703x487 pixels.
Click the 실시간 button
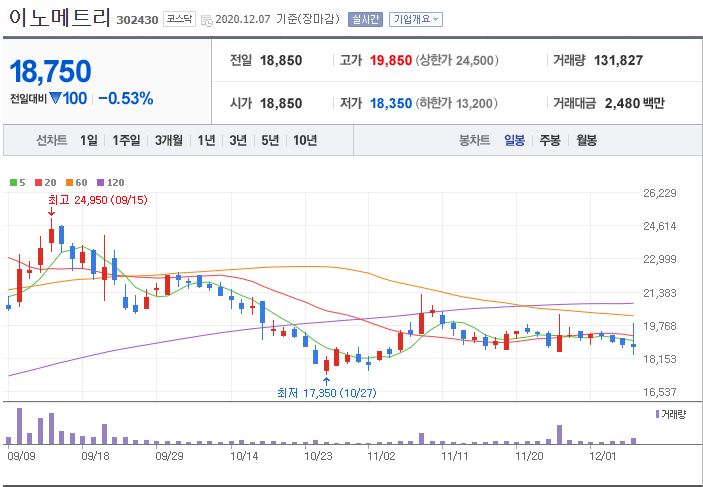pos(365,19)
